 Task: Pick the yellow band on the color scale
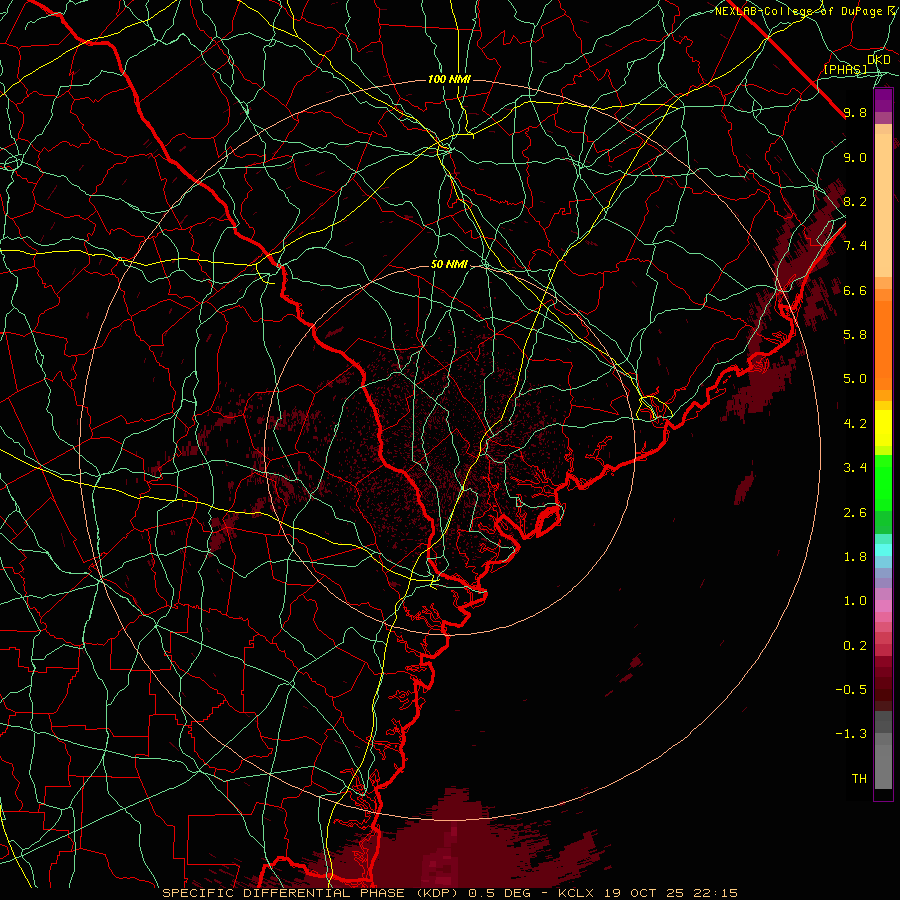[x=883, y=428]
